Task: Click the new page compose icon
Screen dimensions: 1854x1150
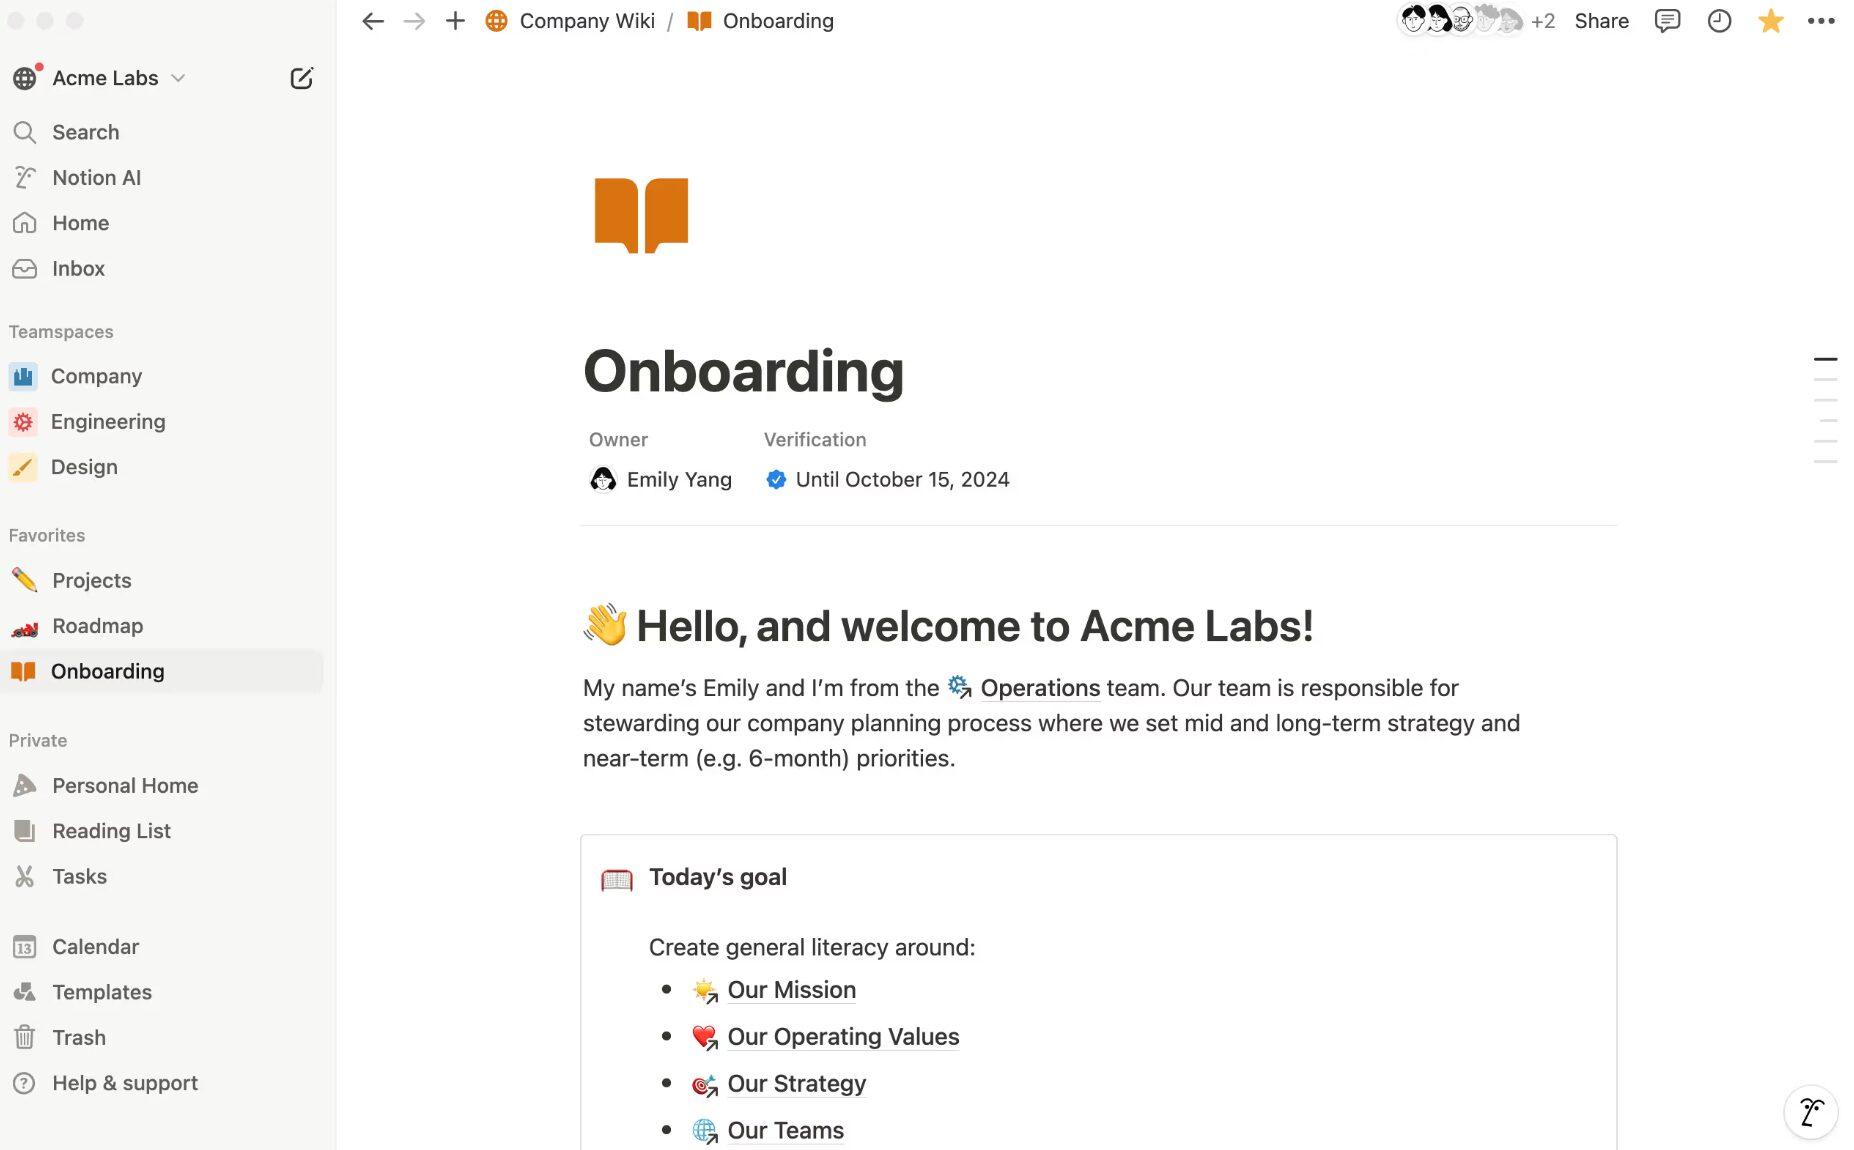Action: click(x=301, y=78)
